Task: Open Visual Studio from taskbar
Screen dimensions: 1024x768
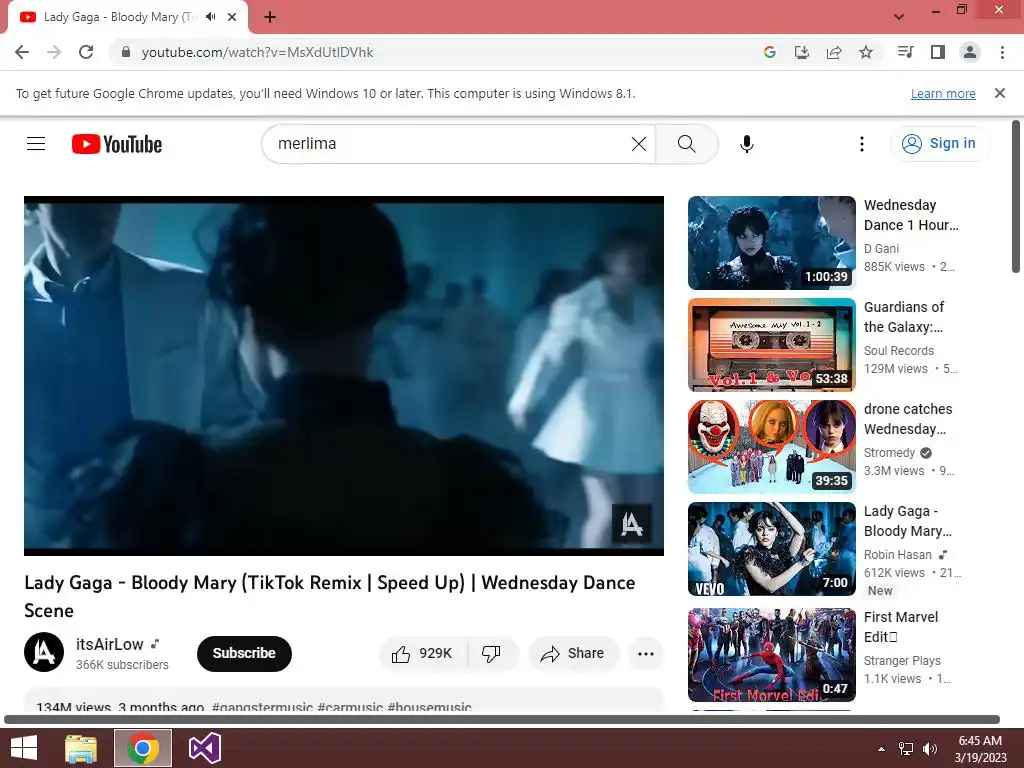Action: pos(204,748)
